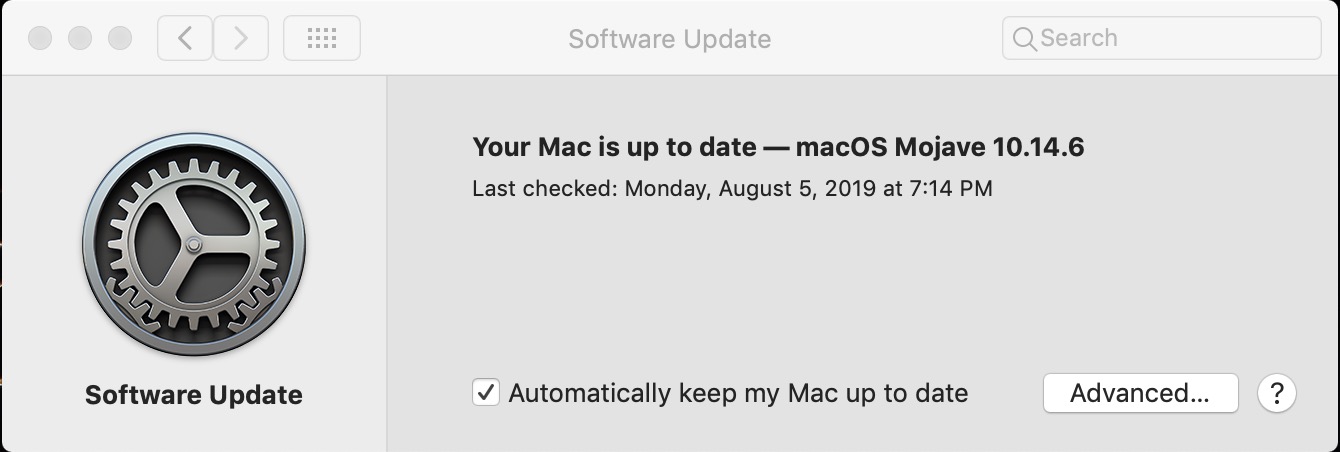Image resolution: width=1340 pixels, height=452 pixels.
Task: Click the 'macOS Mojave 10.14.6' version text
Action: (940, 148)
